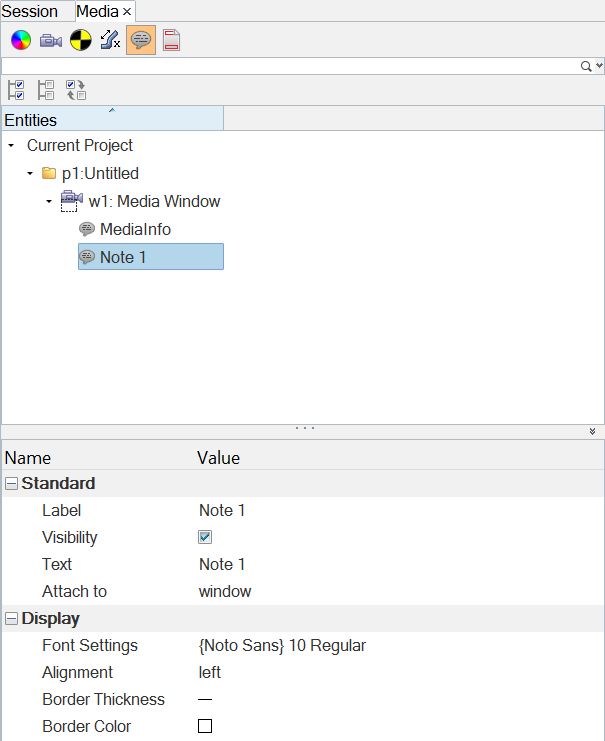Click the Entities column header

(112, 120)
